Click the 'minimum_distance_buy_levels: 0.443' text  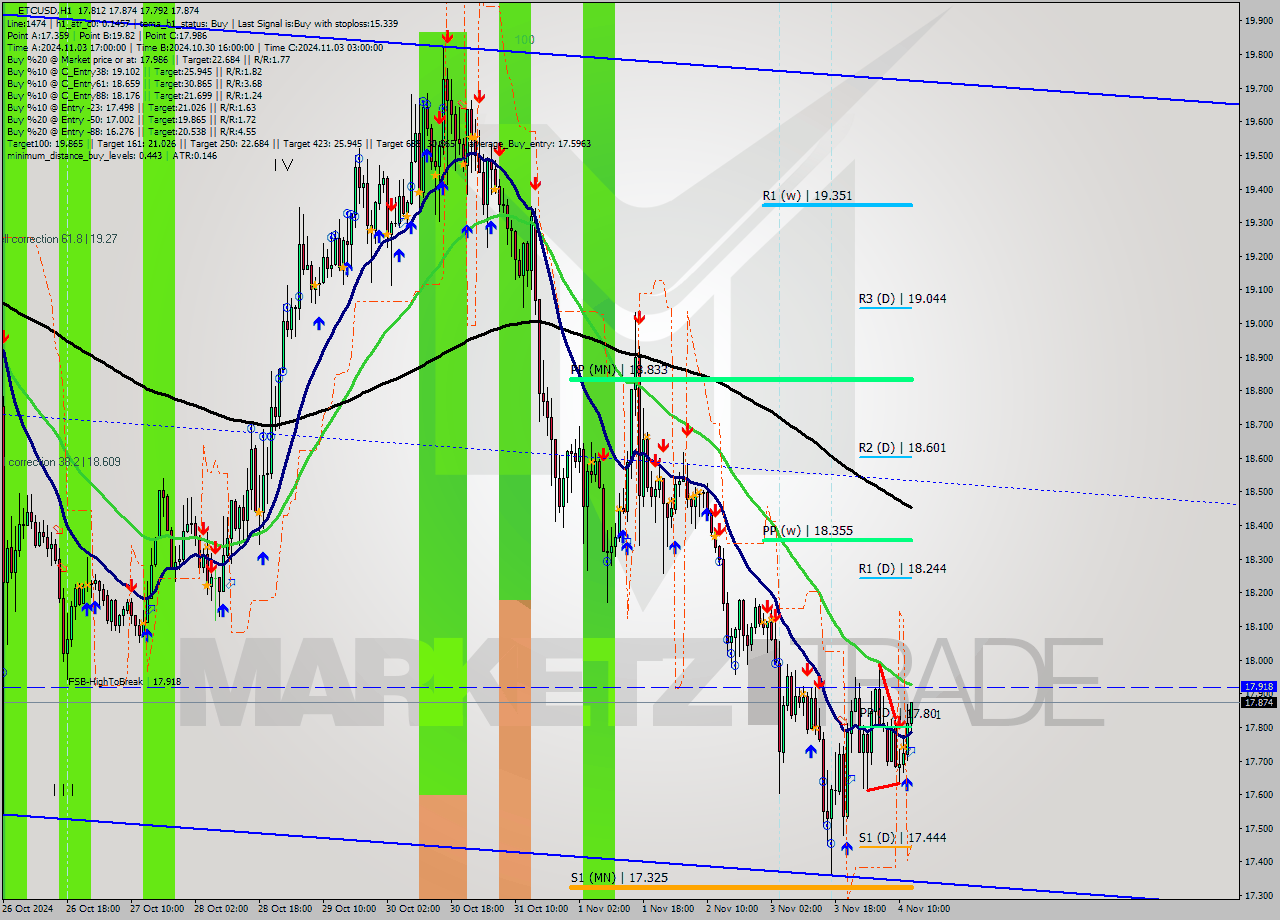coord(85,155)
